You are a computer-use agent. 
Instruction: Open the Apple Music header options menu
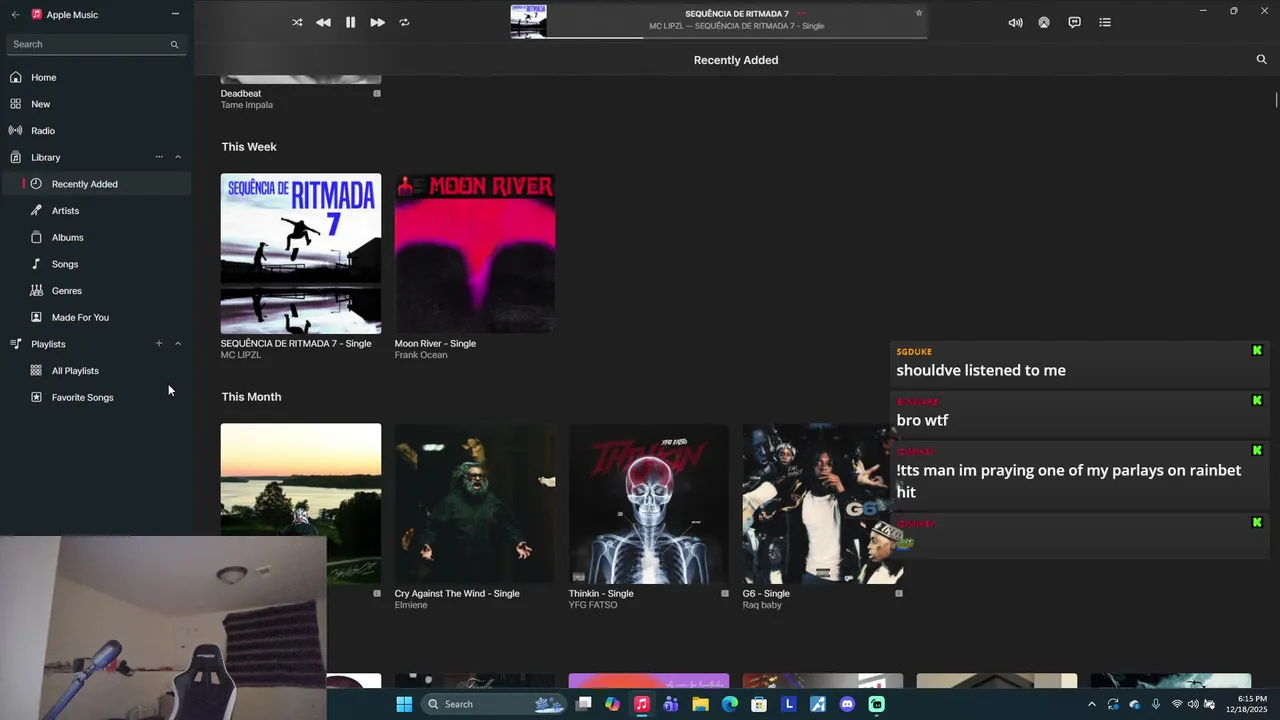click(175, 14)
